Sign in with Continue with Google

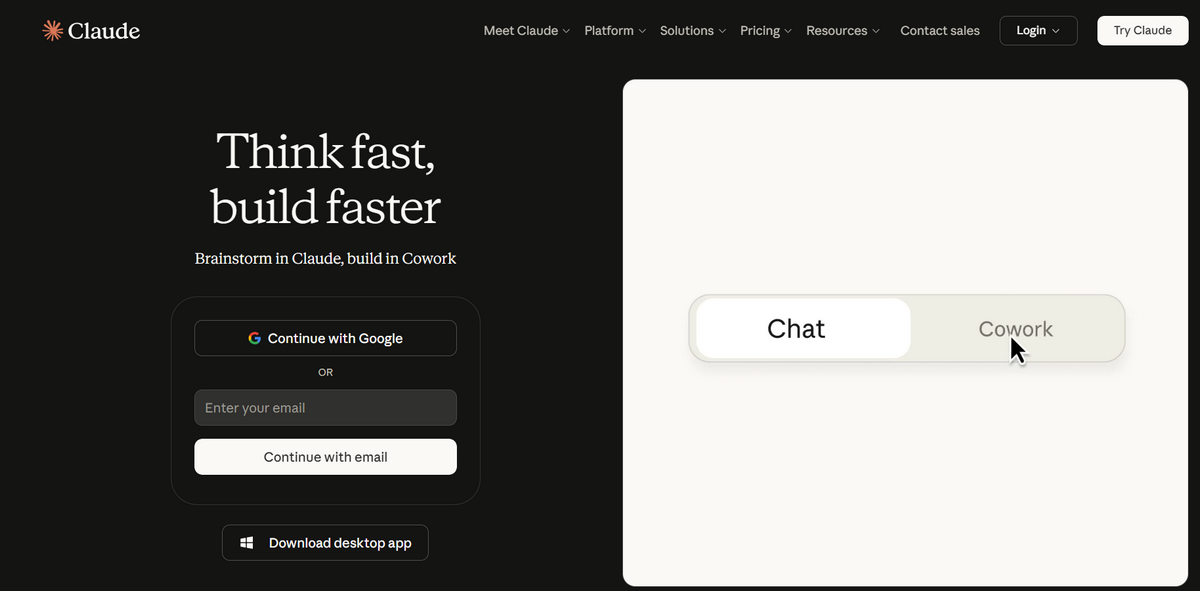(x=325, y=338)
